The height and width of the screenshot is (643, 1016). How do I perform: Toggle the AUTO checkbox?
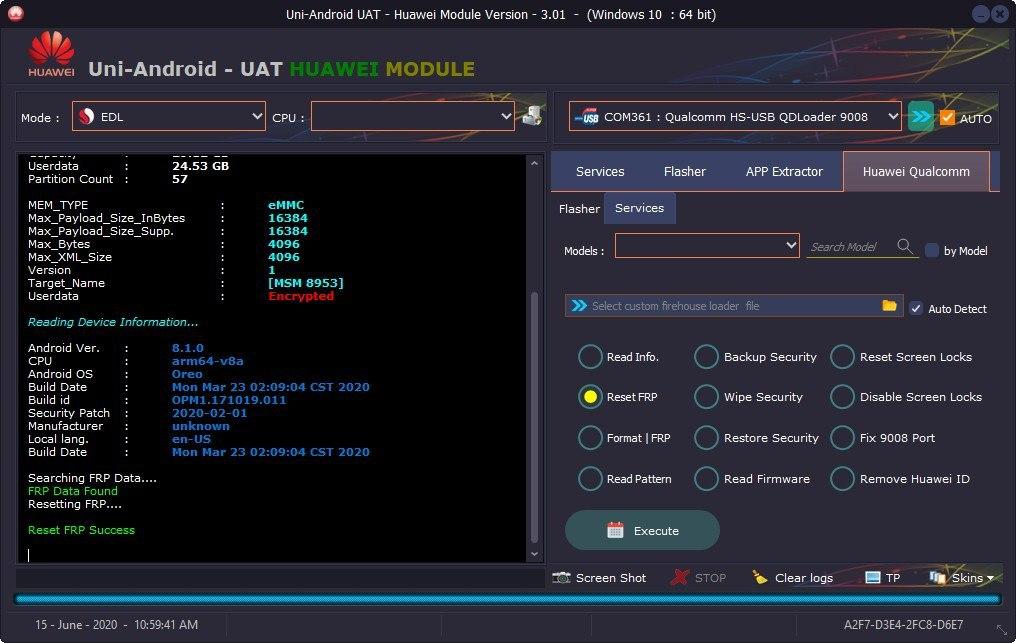coord(947,117)
